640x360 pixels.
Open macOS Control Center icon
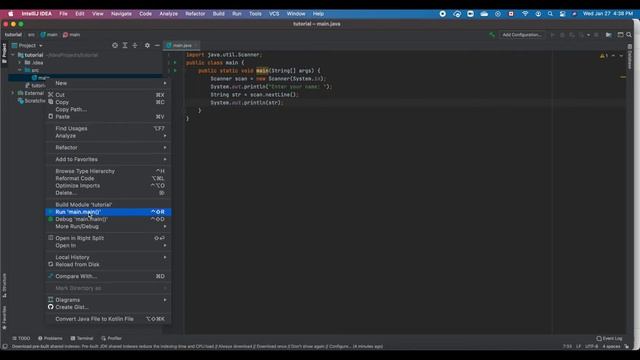tap(562, 14)
